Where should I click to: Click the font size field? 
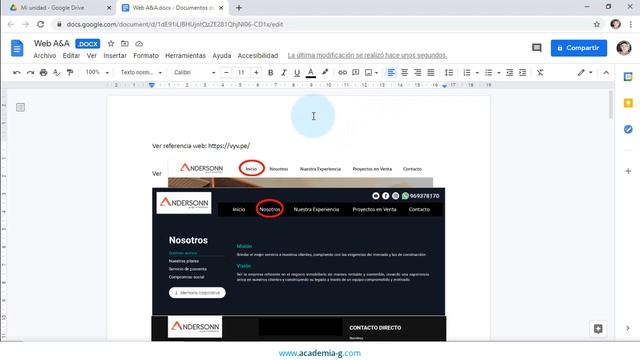241,73
